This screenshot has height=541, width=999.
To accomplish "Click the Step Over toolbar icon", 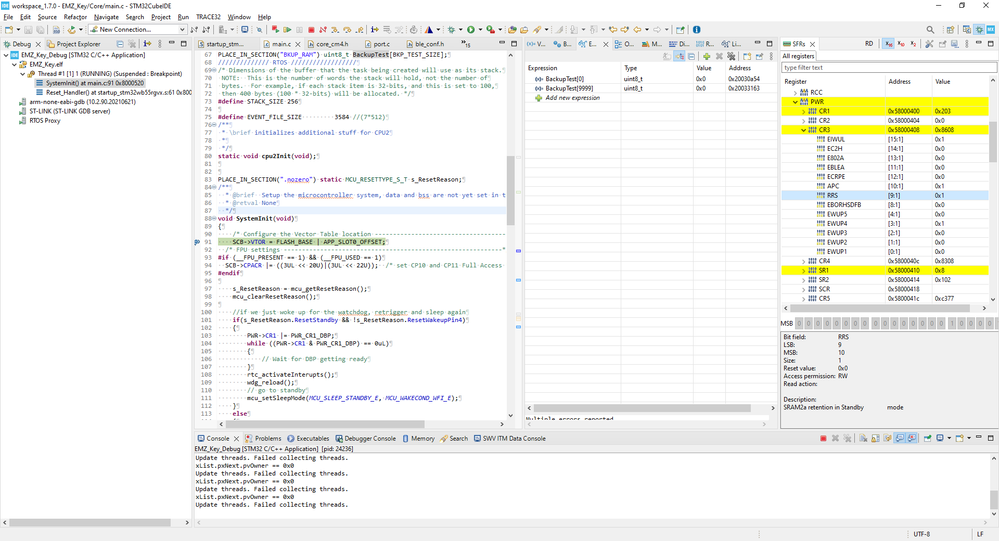I will tap(347, 29).
